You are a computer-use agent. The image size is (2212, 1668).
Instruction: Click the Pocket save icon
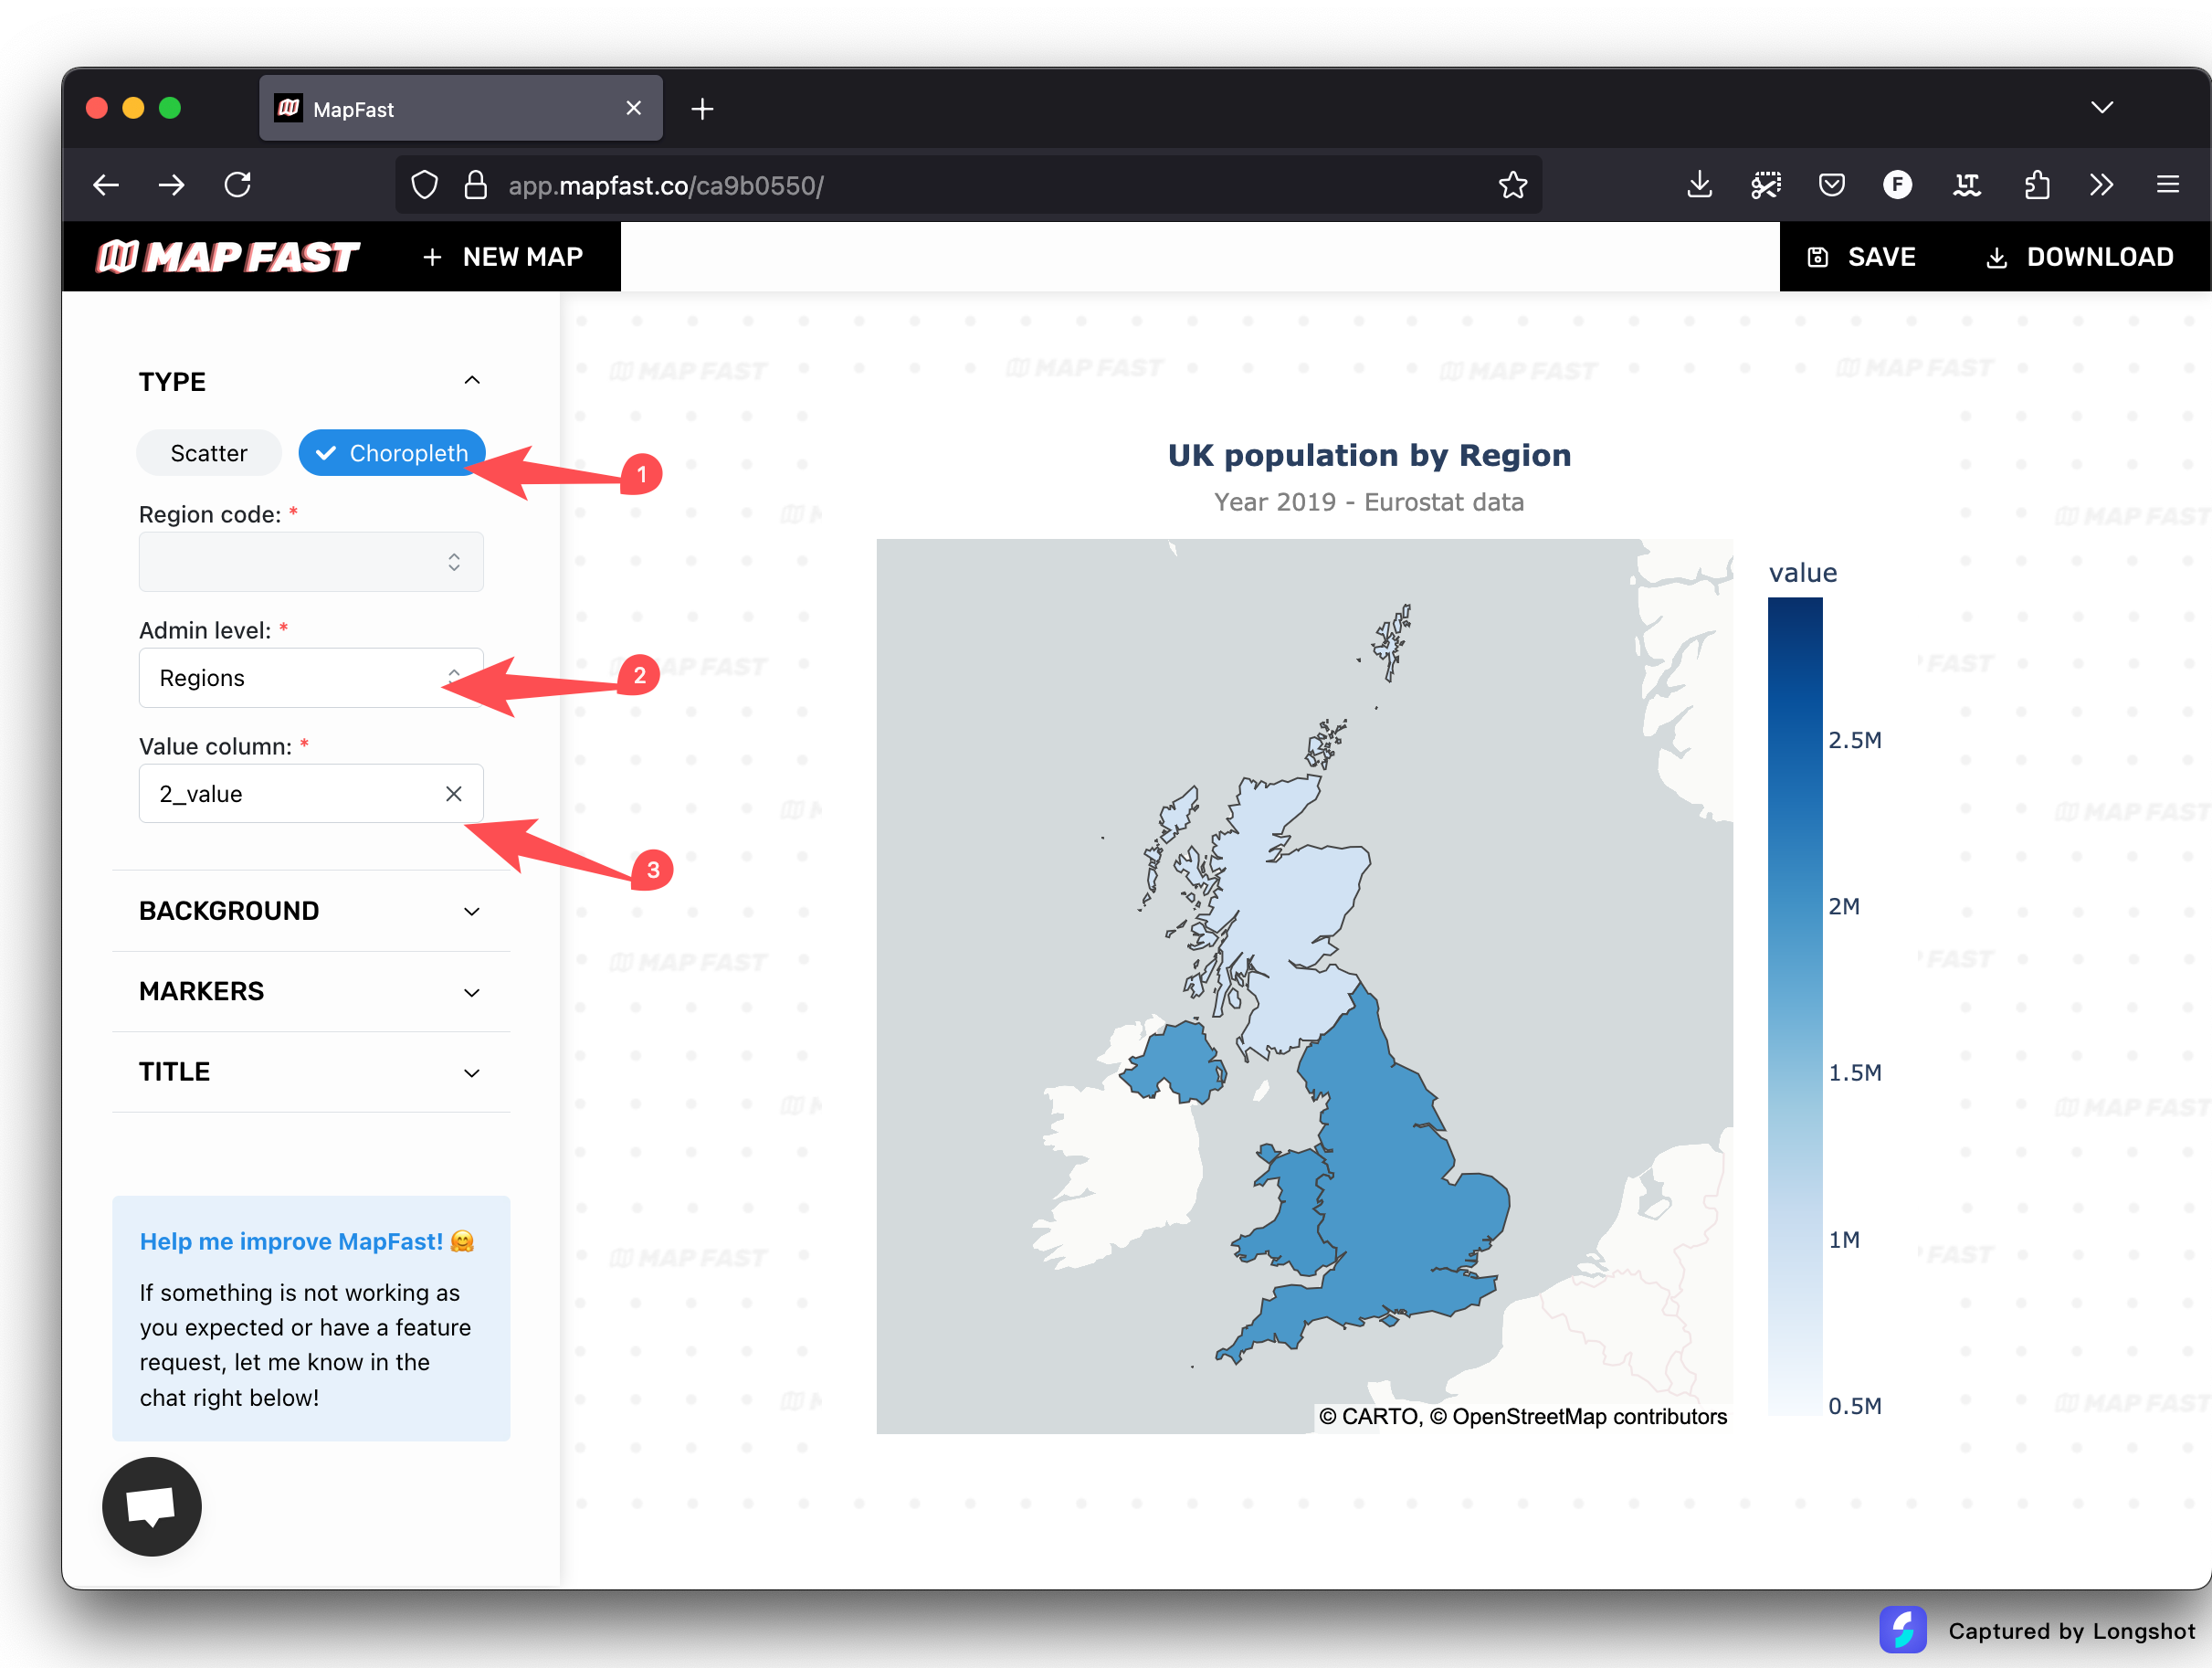[1831, 185]
